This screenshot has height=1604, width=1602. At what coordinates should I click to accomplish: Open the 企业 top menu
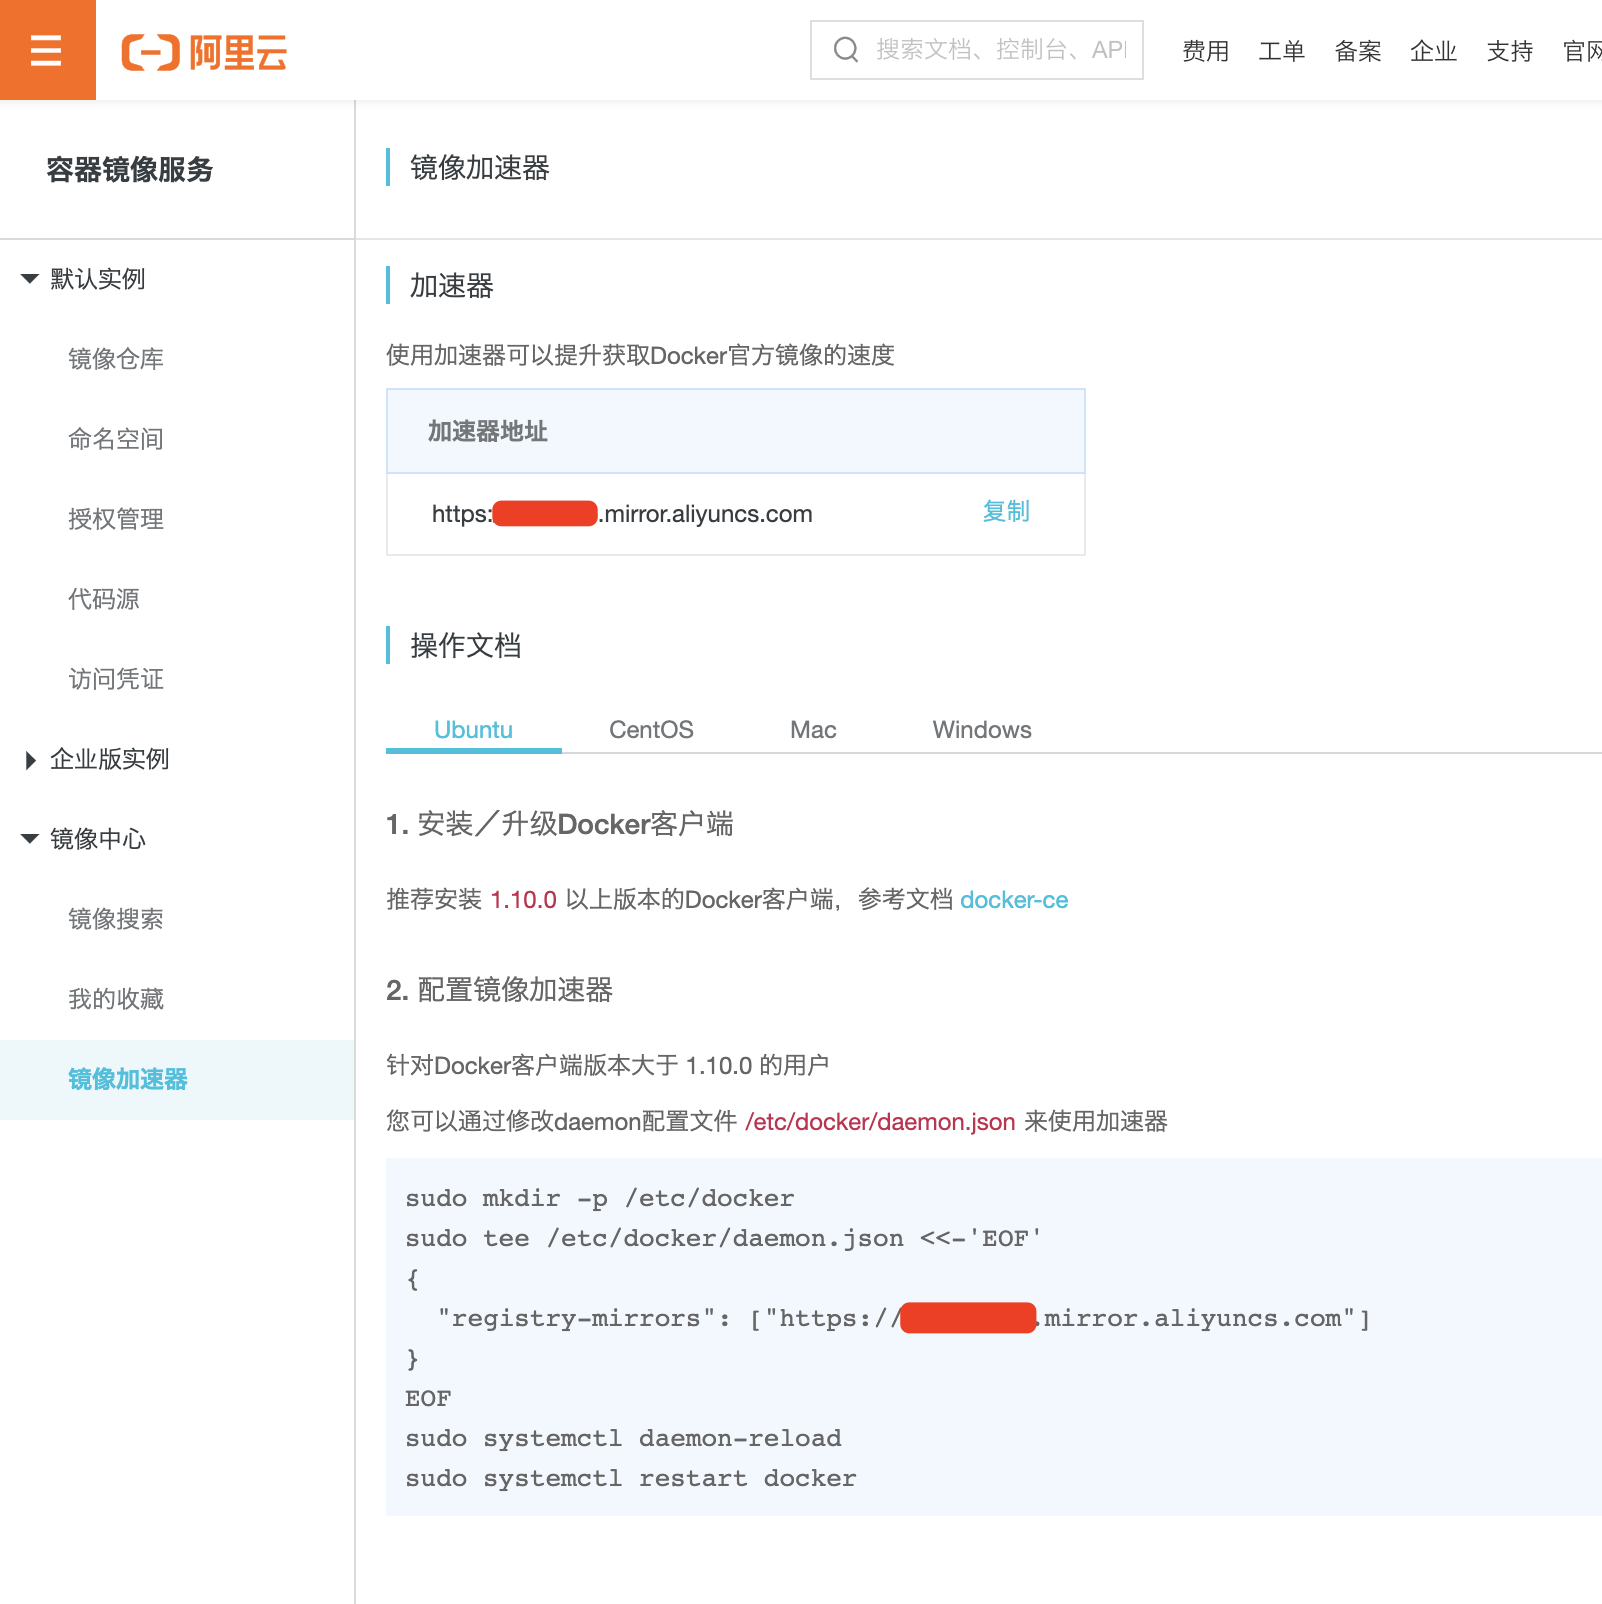tap(1433, 51)
